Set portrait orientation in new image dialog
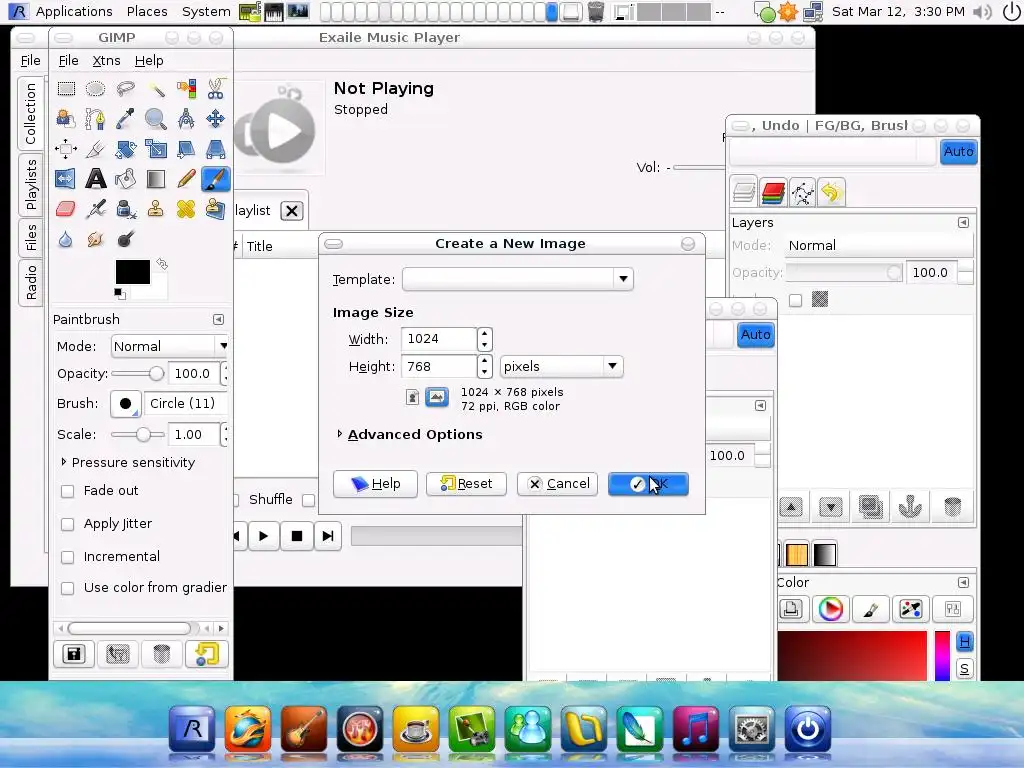 coord(412,397)
